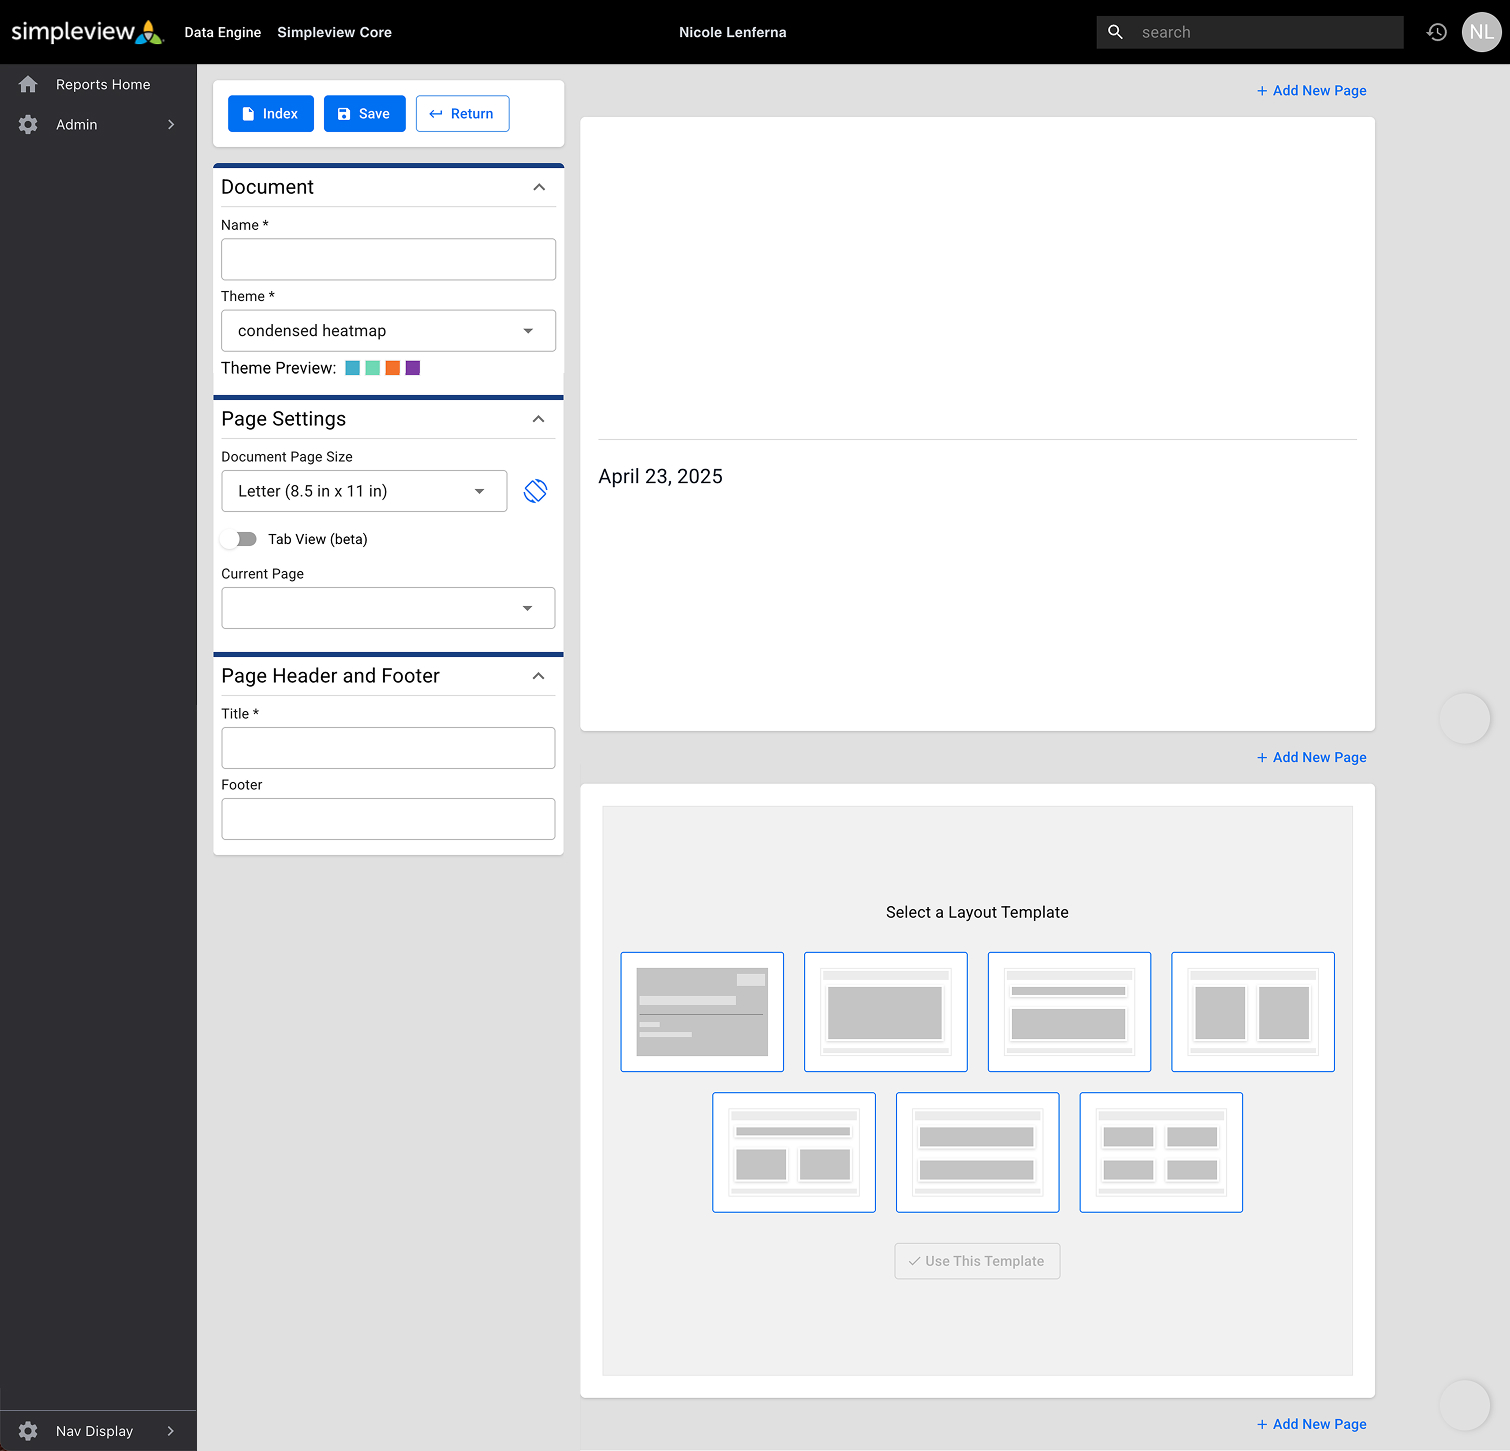1510x1451 pixels.
Task: Click the Admin gear icon
Action: (x=28, y=125)
